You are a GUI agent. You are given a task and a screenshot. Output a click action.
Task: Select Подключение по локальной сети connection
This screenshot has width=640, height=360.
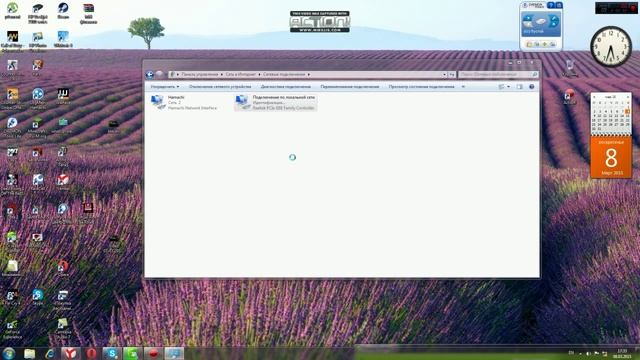pos(276,102)
